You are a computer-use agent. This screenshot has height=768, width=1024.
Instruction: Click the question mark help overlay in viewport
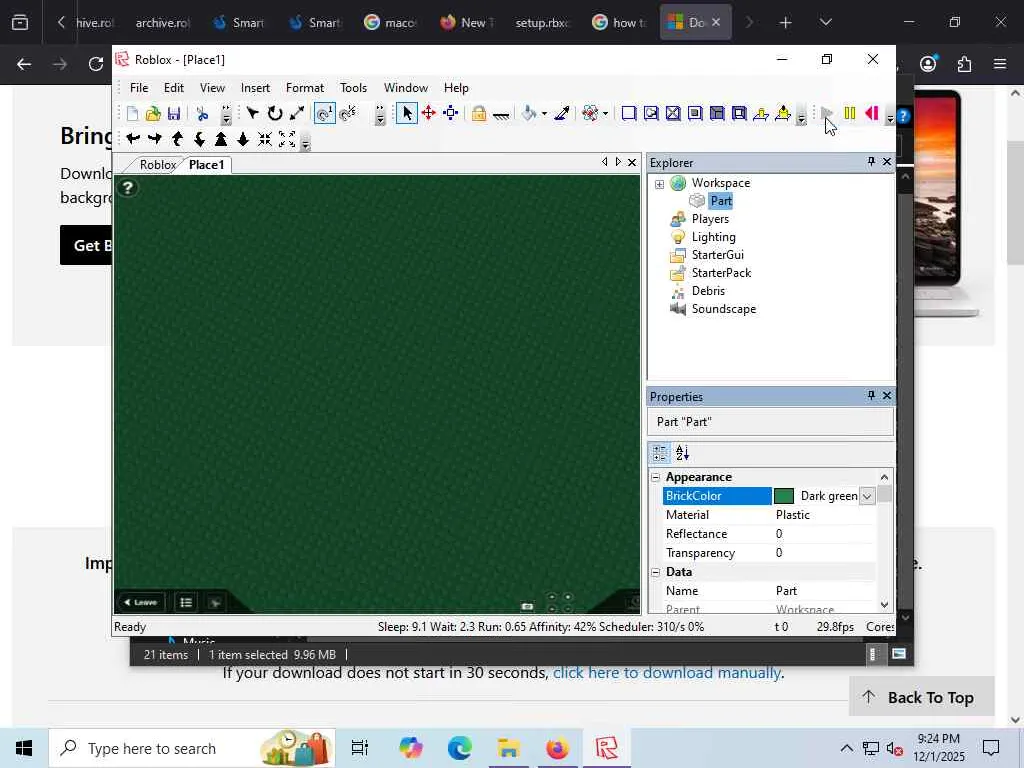(x=128, y=188)
